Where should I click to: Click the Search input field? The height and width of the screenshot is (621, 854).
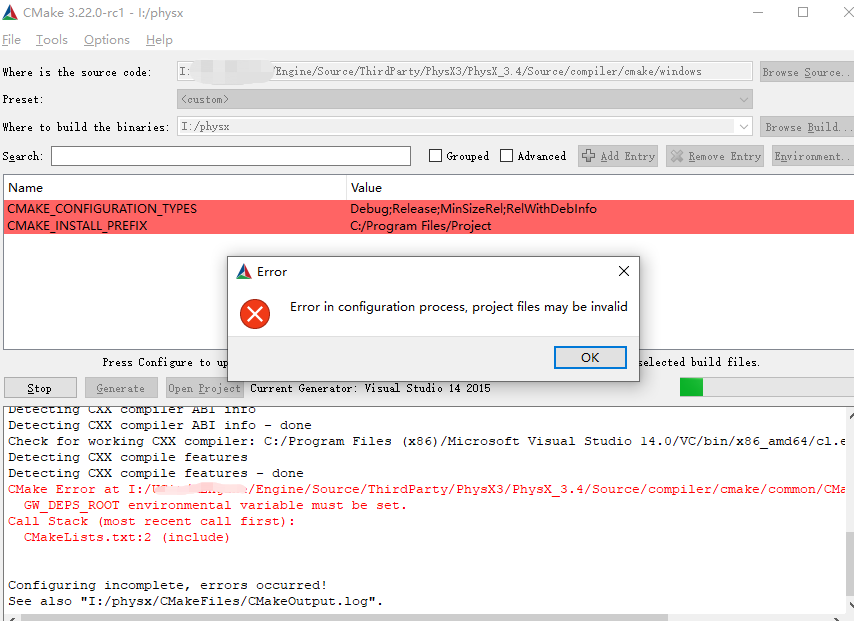231,156
